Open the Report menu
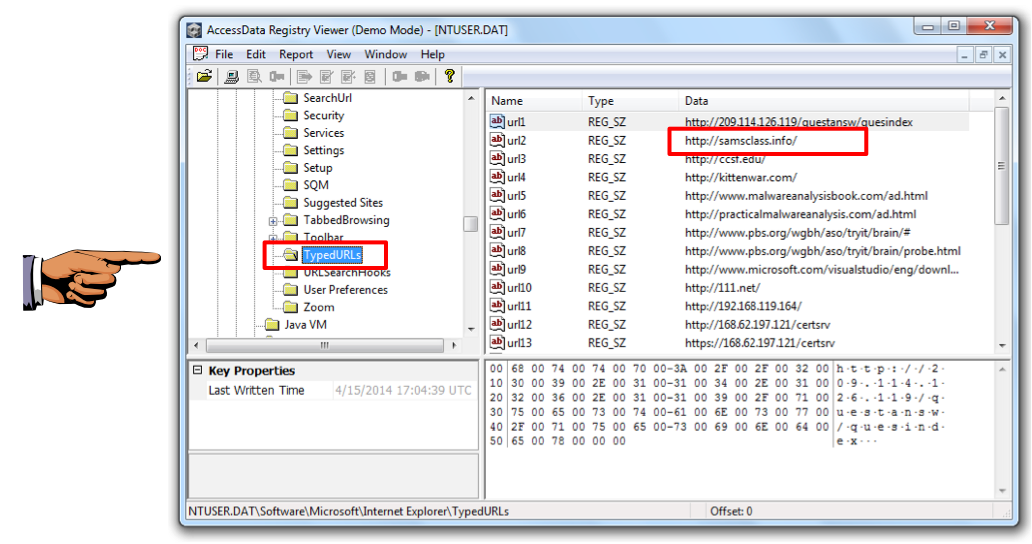Image resolution: width=1032 pixels, height=544 pixels. pos(296,55)
